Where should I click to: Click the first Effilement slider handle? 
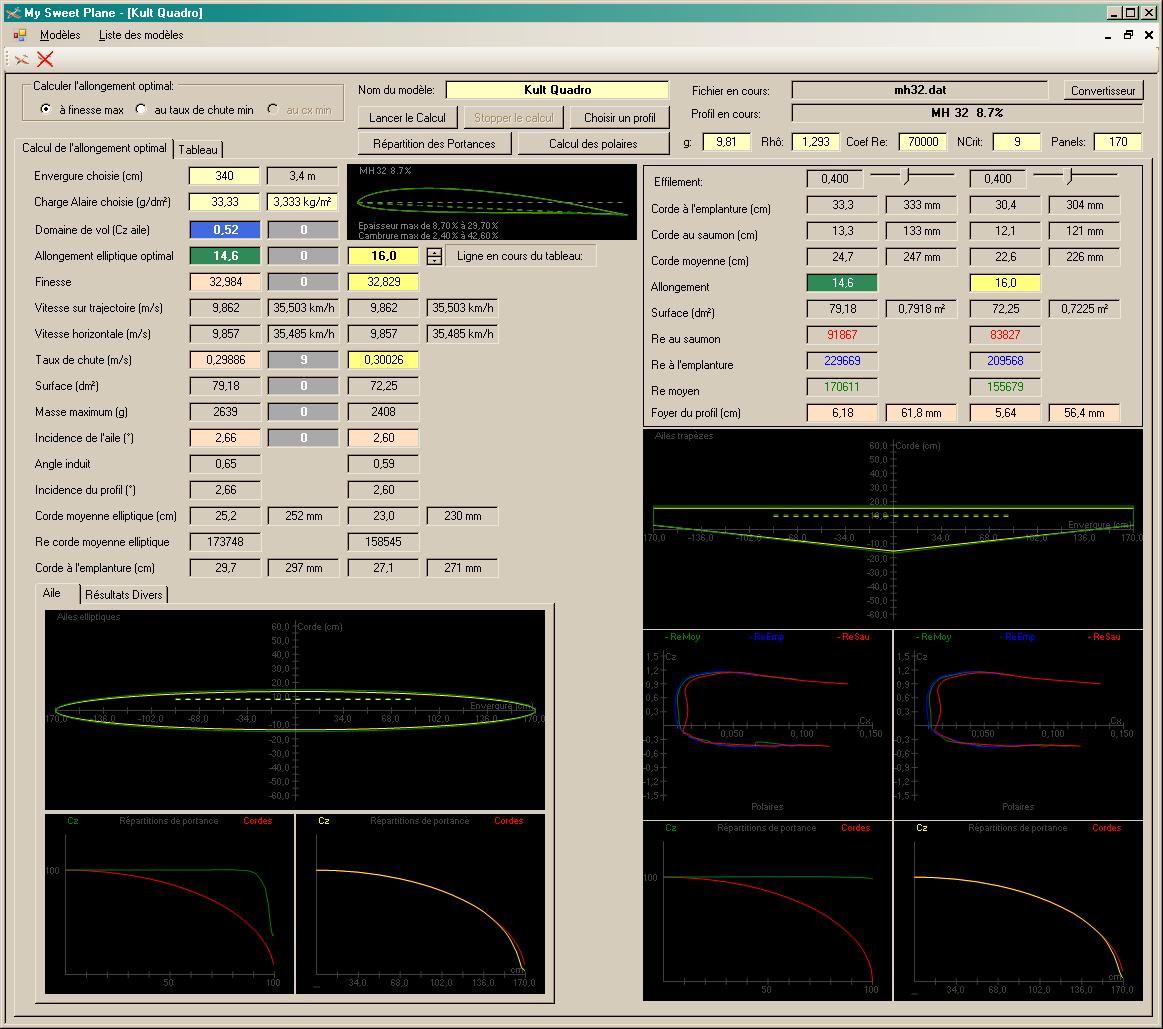(x=906, y=177)
